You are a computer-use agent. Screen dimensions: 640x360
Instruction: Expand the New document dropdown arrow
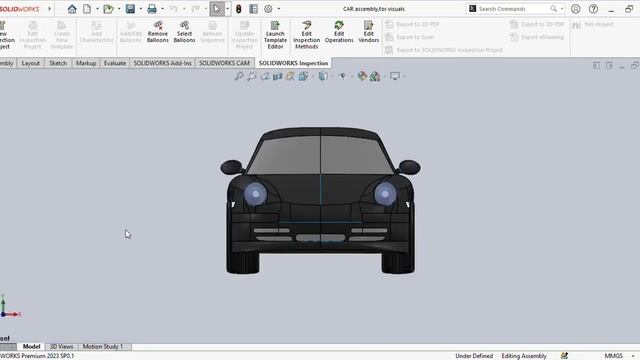(x=97, y=9)
